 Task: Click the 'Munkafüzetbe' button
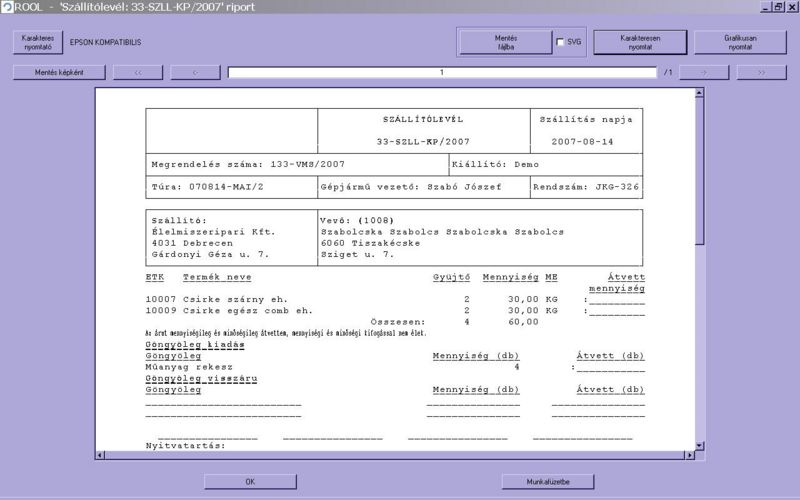[548, 481]
